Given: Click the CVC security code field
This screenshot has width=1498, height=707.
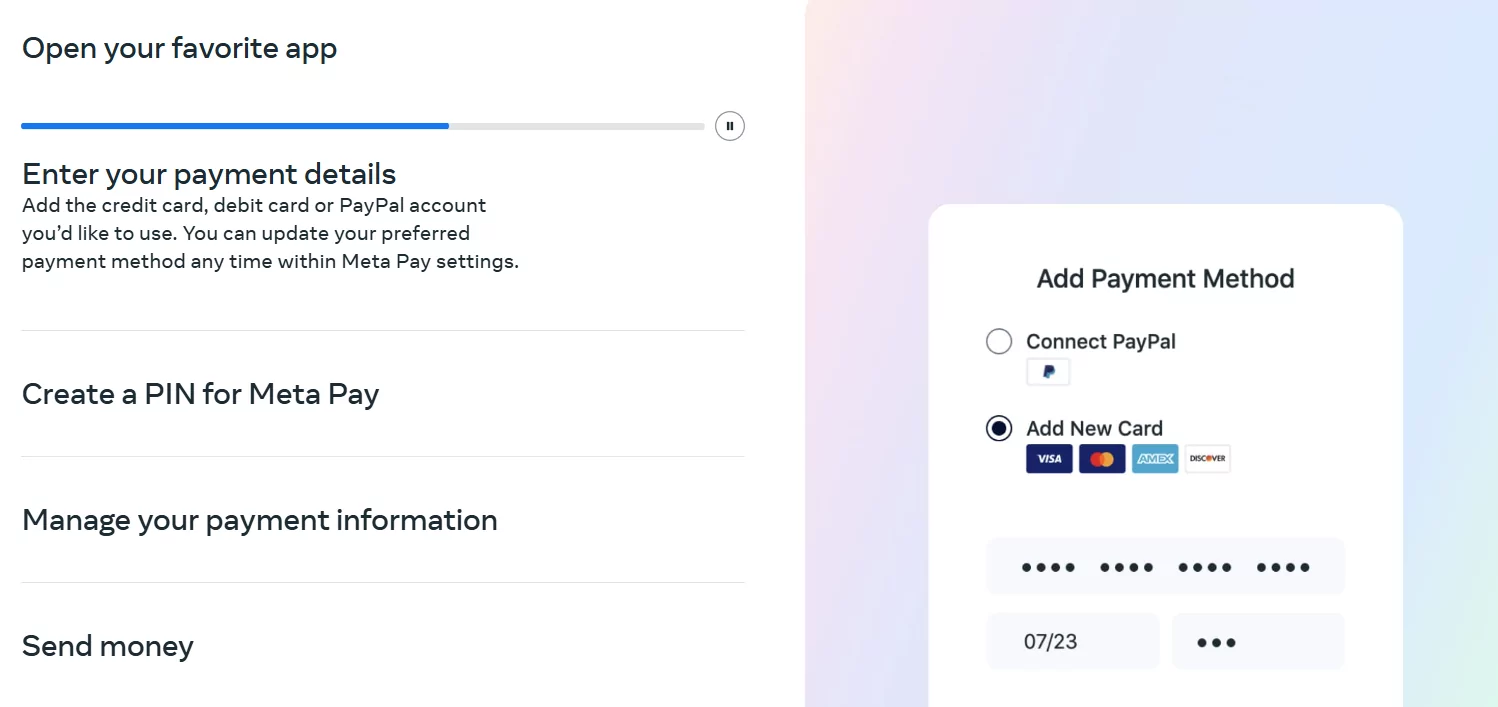Looking at the screenshot, I should [1258, 641].
